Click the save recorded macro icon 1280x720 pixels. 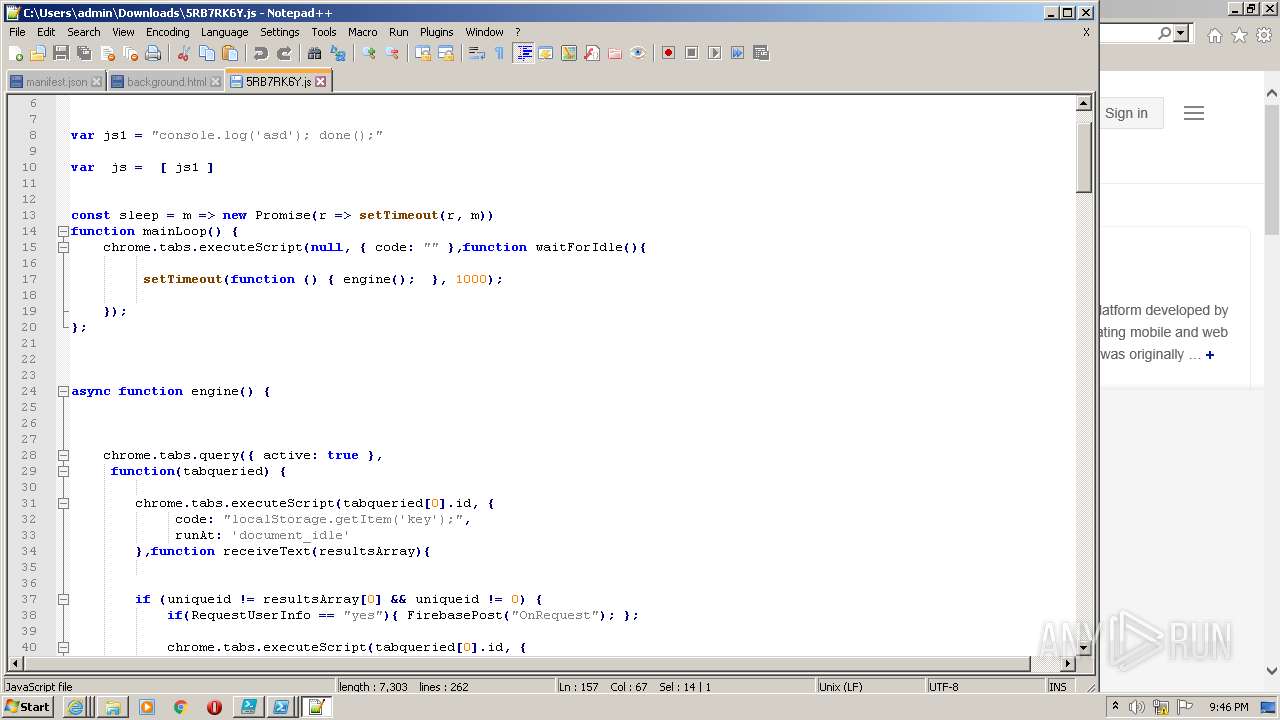(761, 53)
